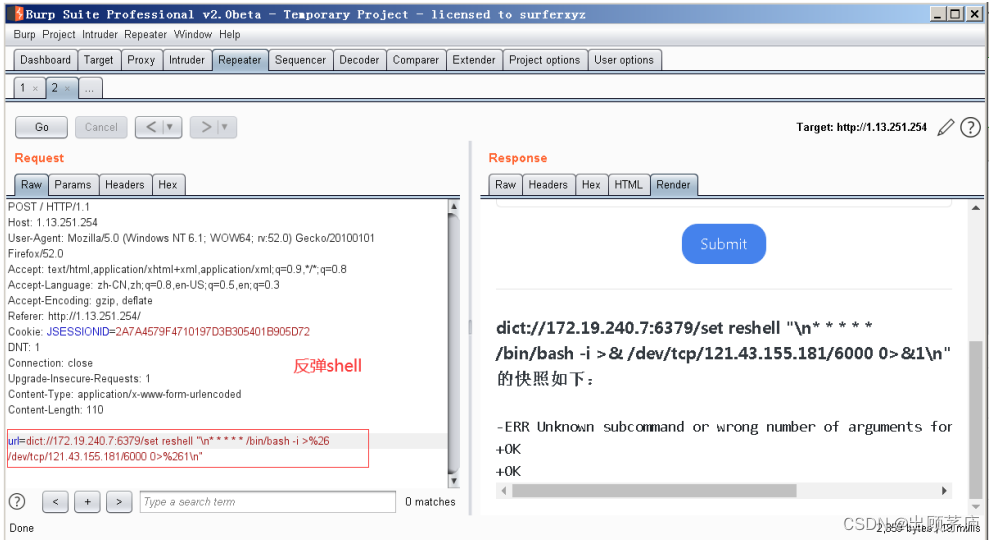This screenshot has height=542, width=994.
Task: Click the response pane scrollbar up arrow
Action: click(976, 208)
